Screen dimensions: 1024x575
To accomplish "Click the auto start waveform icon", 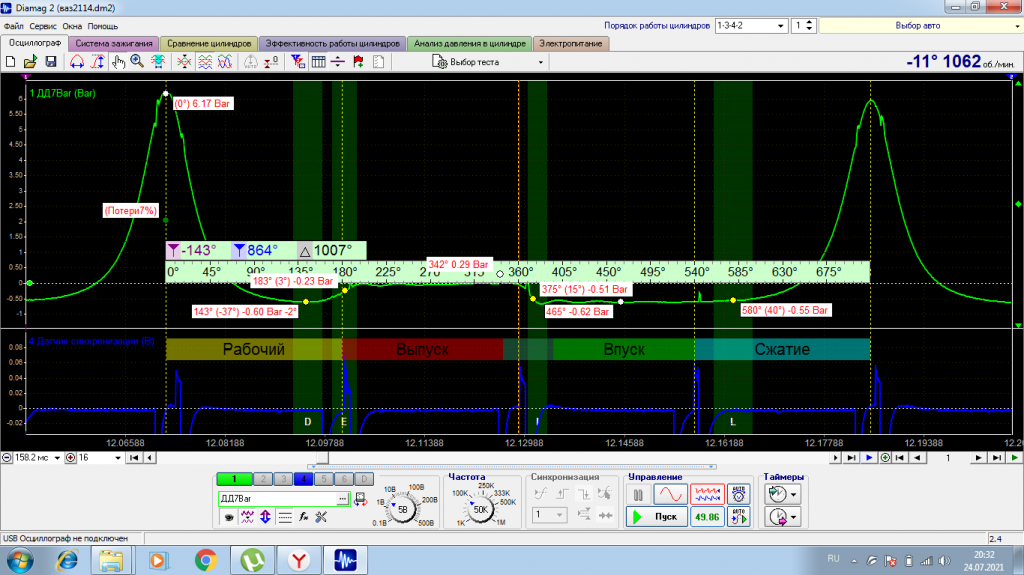I will point(739,517).
